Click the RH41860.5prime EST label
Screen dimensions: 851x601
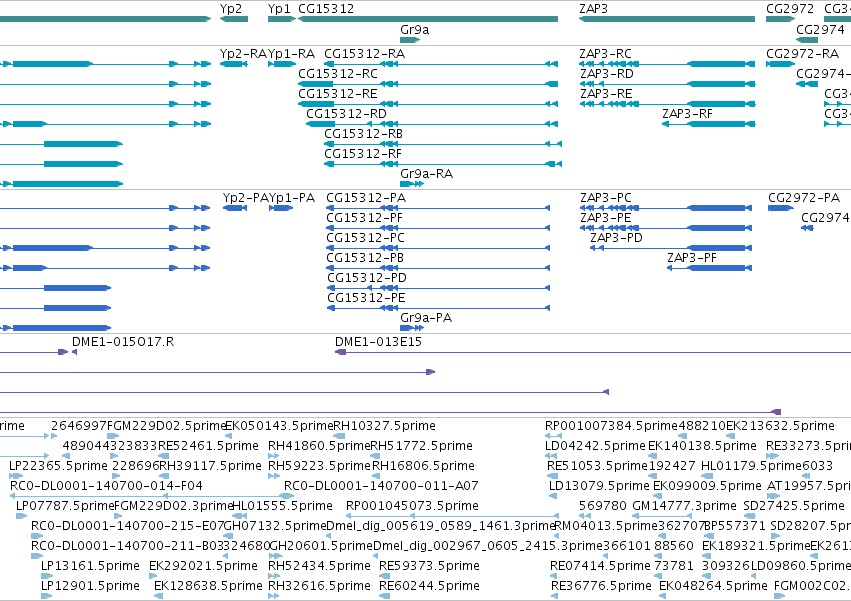[x=319, y=446]
